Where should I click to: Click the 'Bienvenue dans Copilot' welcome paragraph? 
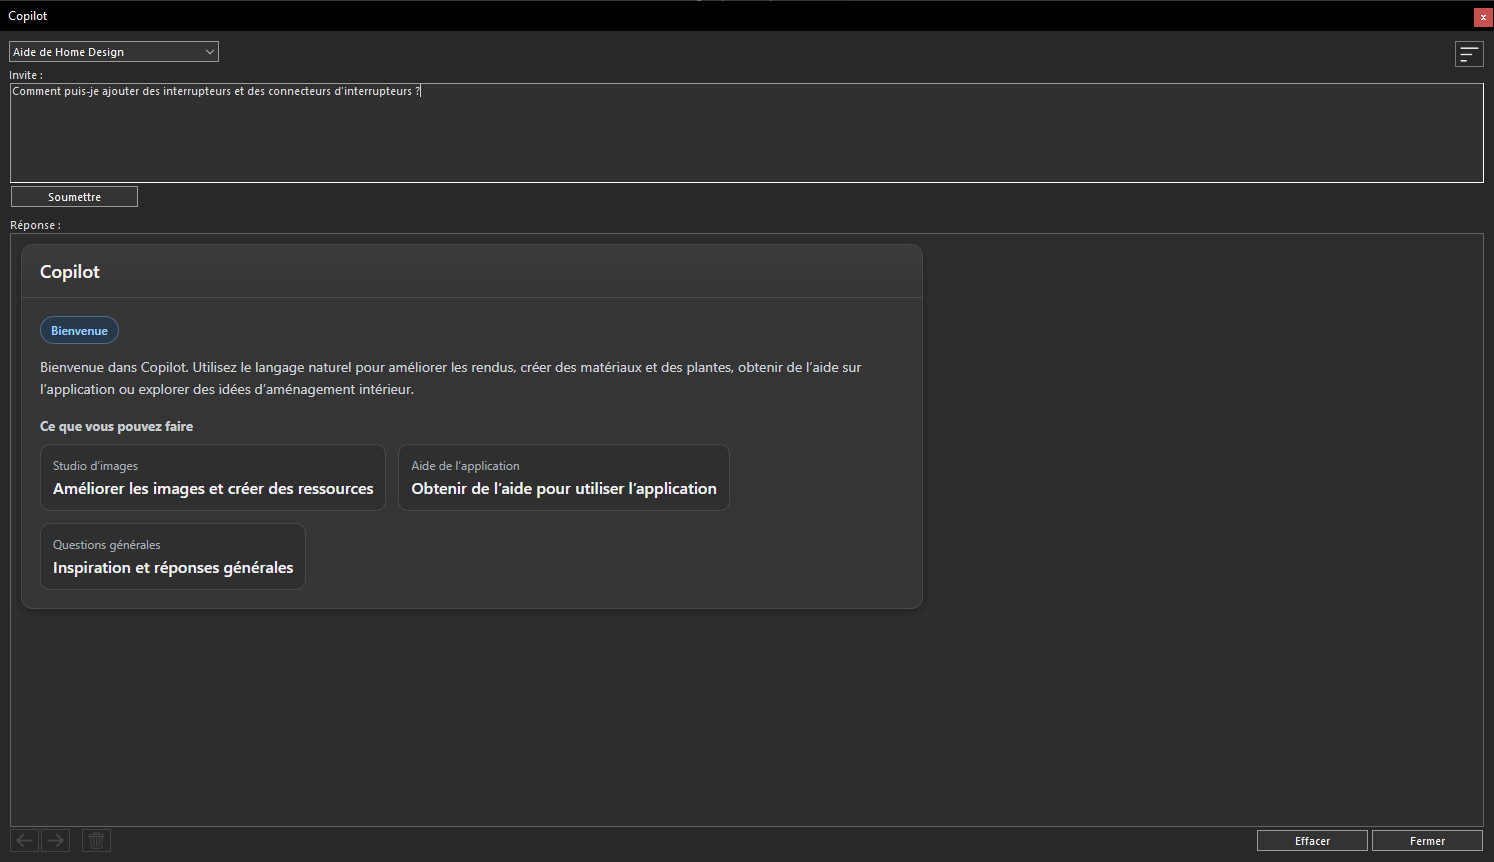pyautogui.click(x=451, y=379)
